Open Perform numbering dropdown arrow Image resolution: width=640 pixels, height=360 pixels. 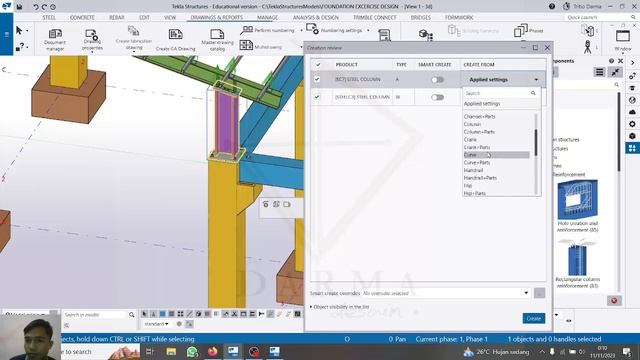(301, 30)
